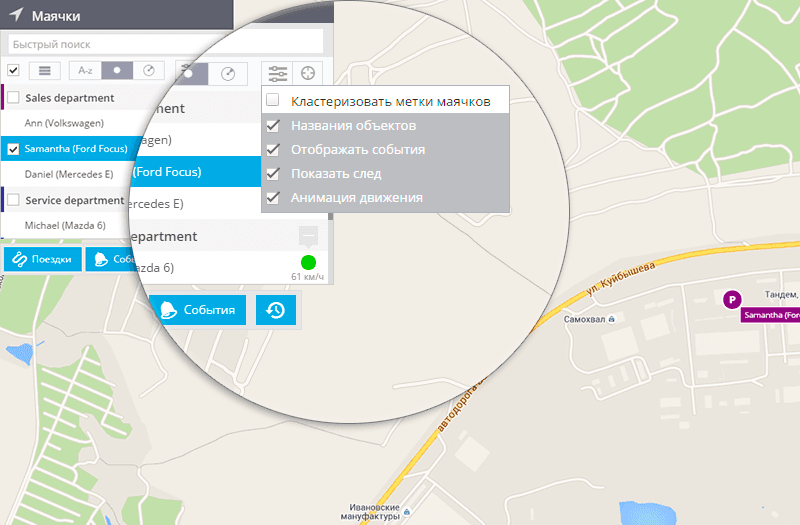Select Michael (Mazda 6) row
The image size is (800, 525).
[x=65, y=225]
